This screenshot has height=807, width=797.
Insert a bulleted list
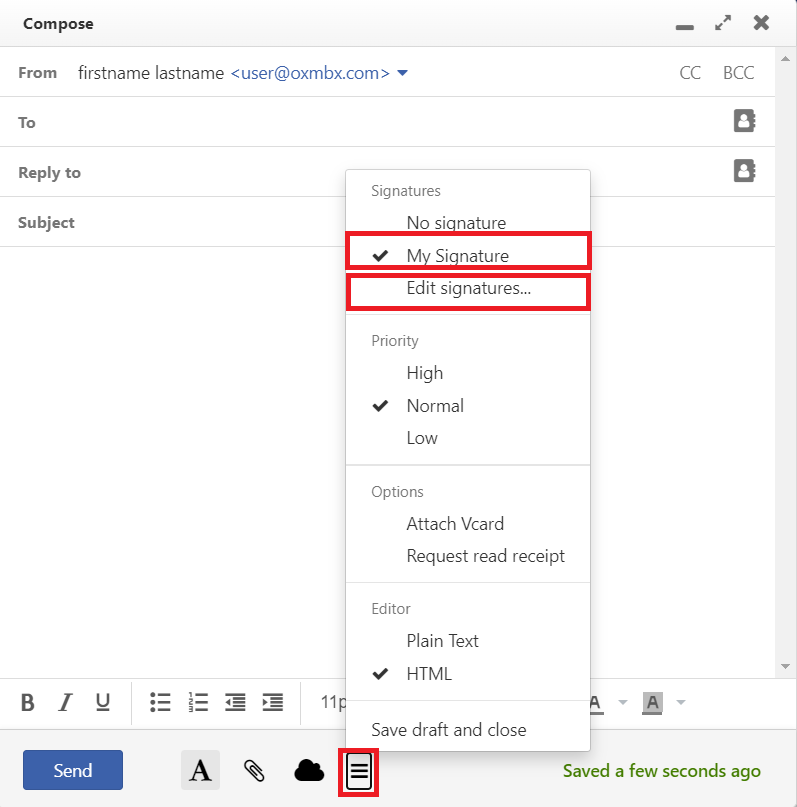(160, 702)
